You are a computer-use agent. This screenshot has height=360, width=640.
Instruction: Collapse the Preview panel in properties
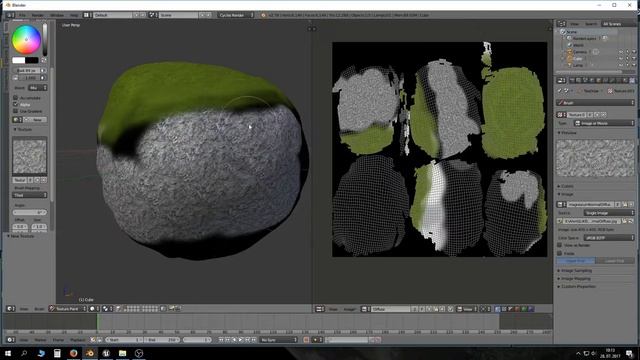click(567, 133)
